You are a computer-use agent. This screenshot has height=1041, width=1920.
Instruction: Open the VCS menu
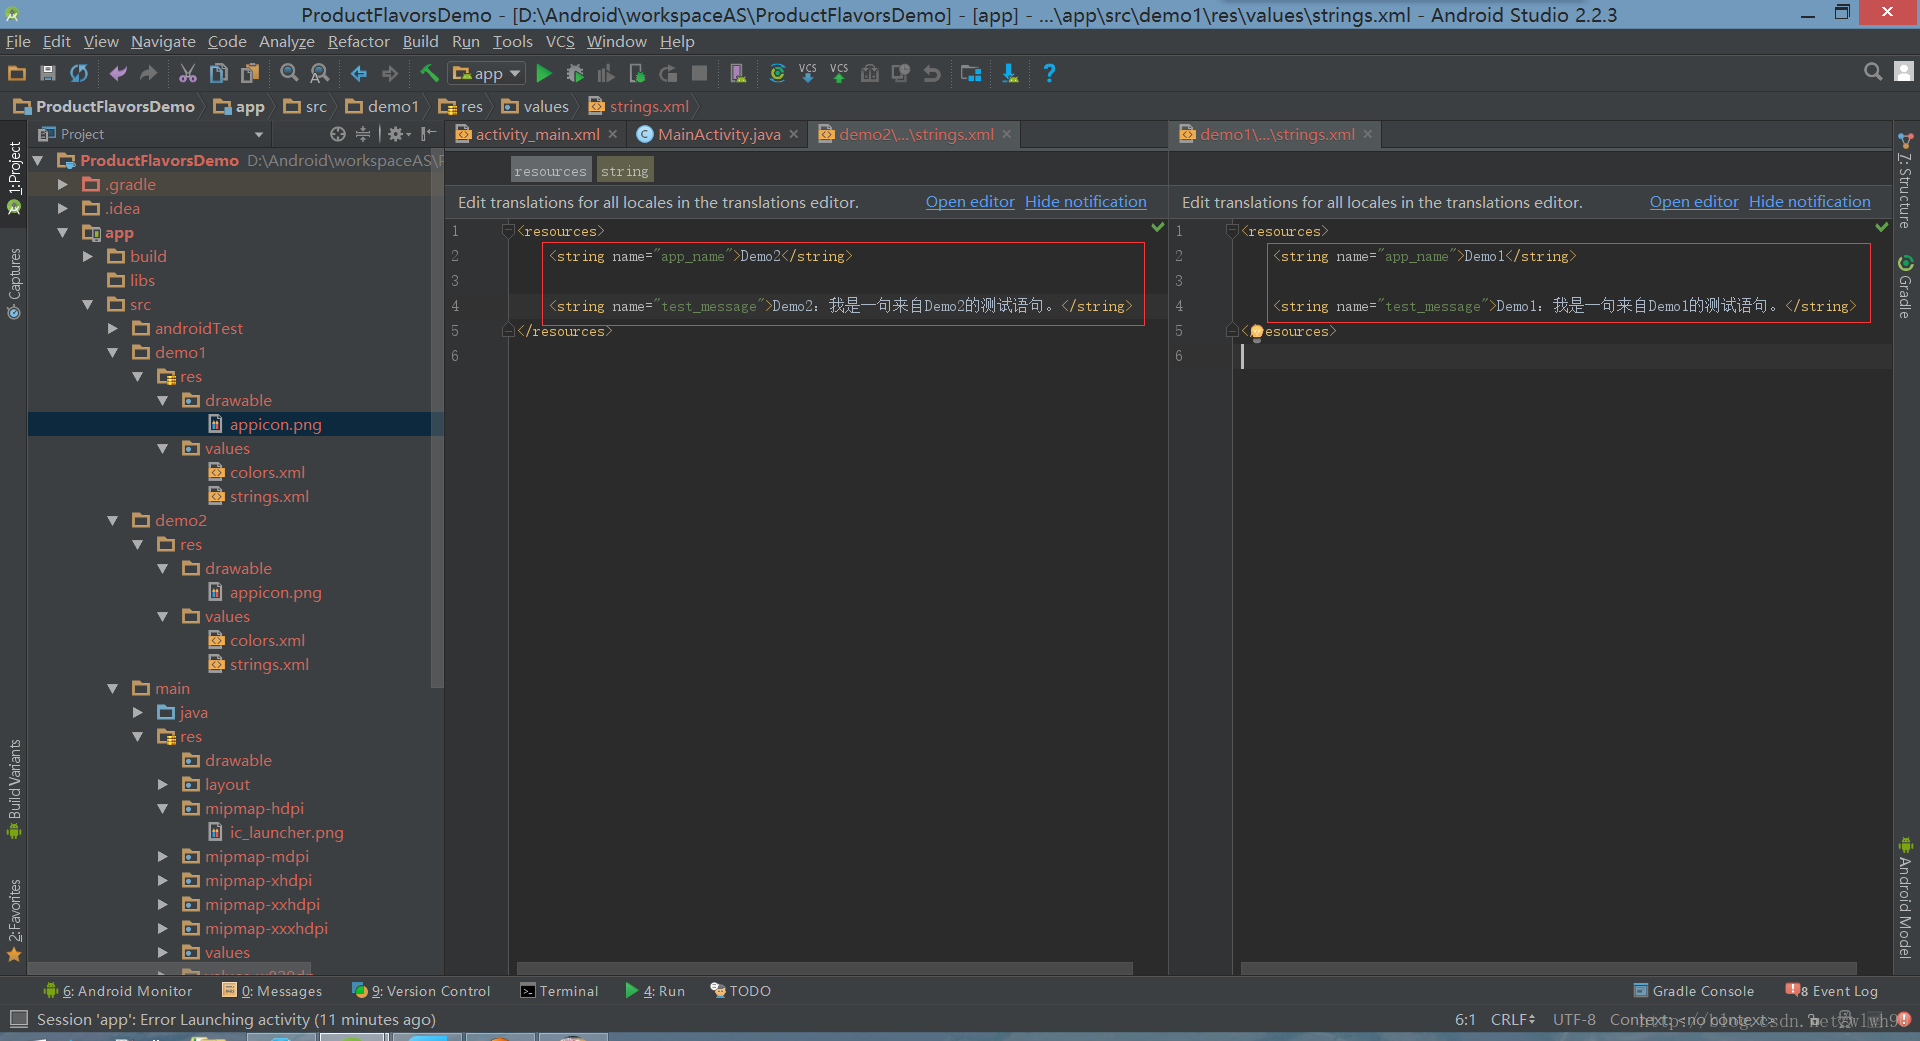point(560,41)
